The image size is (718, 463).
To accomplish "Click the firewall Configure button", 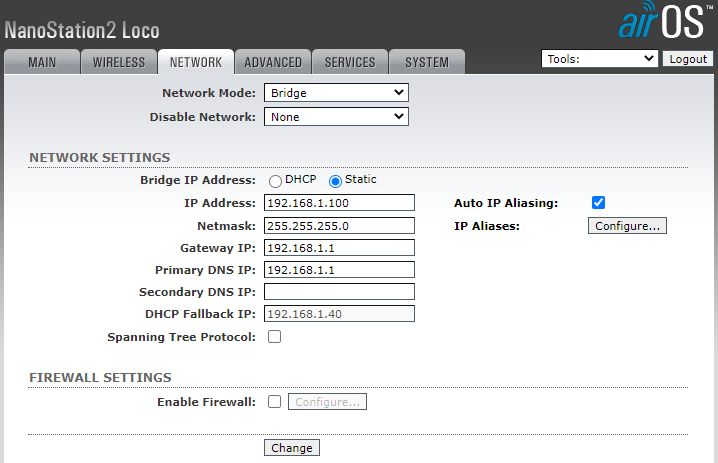I will [327, 402].
